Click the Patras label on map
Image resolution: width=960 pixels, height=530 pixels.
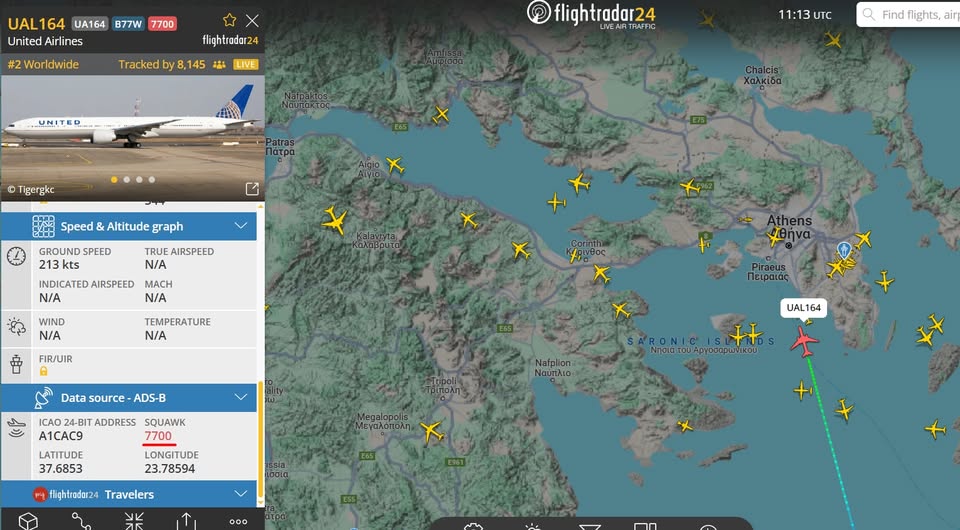280,147
